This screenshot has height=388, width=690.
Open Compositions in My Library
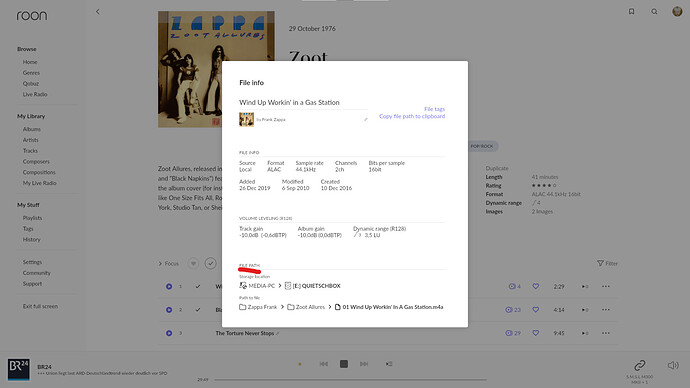point(39,172)
